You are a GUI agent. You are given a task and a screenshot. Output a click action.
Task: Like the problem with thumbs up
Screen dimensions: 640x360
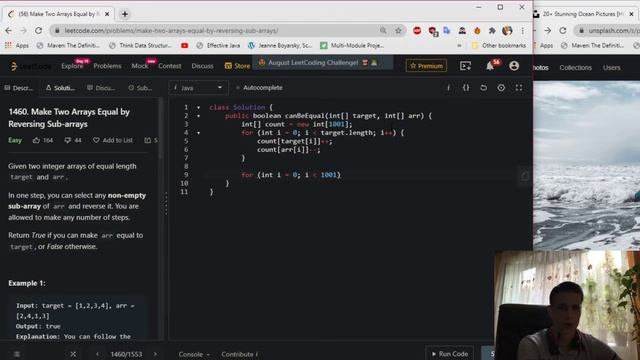click(x=36, y=140)
